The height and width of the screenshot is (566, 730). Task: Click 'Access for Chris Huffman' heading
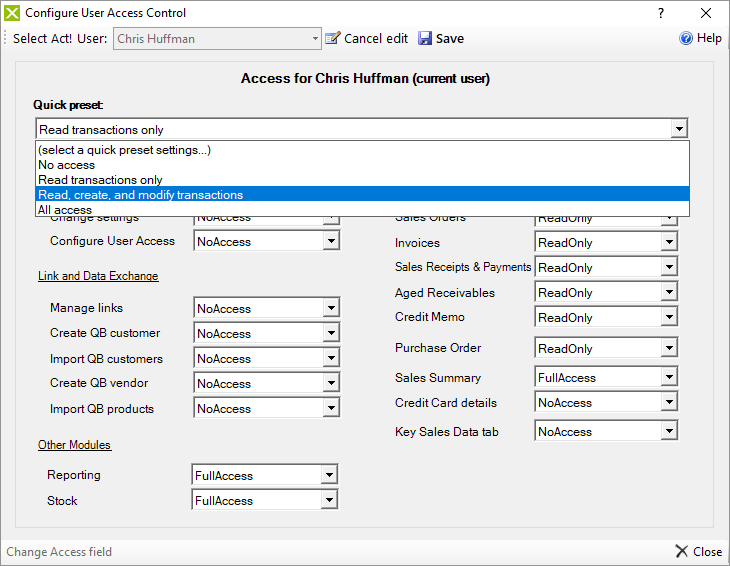[x=365, y=78]
